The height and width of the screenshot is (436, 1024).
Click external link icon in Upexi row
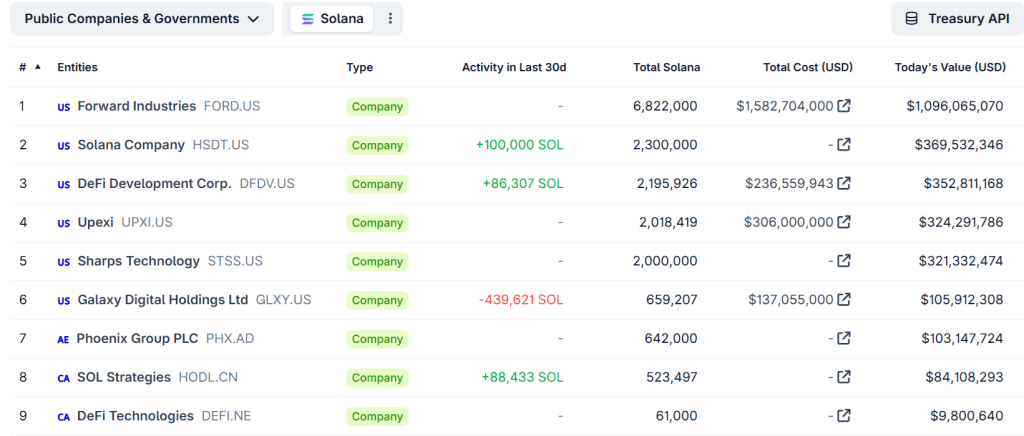point(844,222)
